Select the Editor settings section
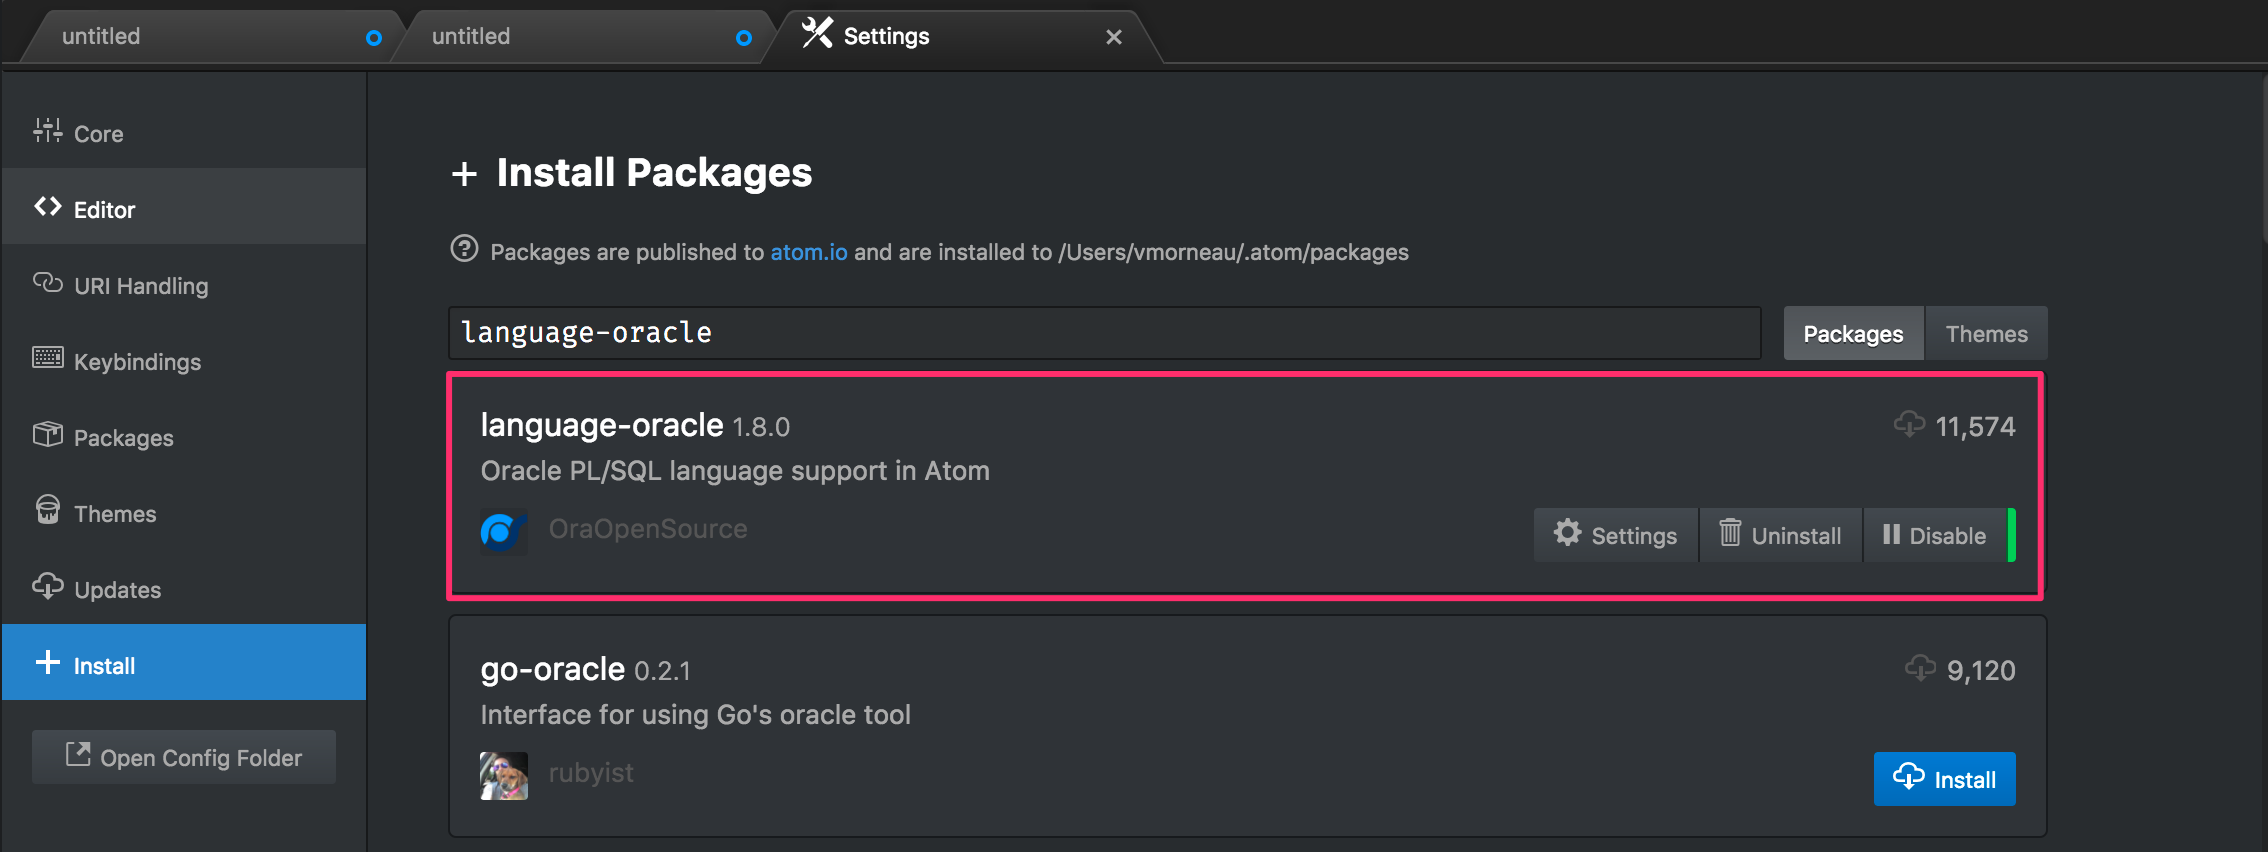This screenshot has width=2268, height=852. click(x=184, y=208)
